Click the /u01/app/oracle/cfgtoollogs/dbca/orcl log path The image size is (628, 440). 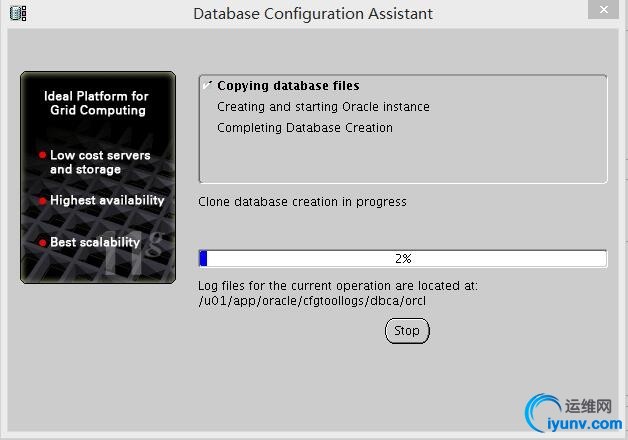coord(313,300)
